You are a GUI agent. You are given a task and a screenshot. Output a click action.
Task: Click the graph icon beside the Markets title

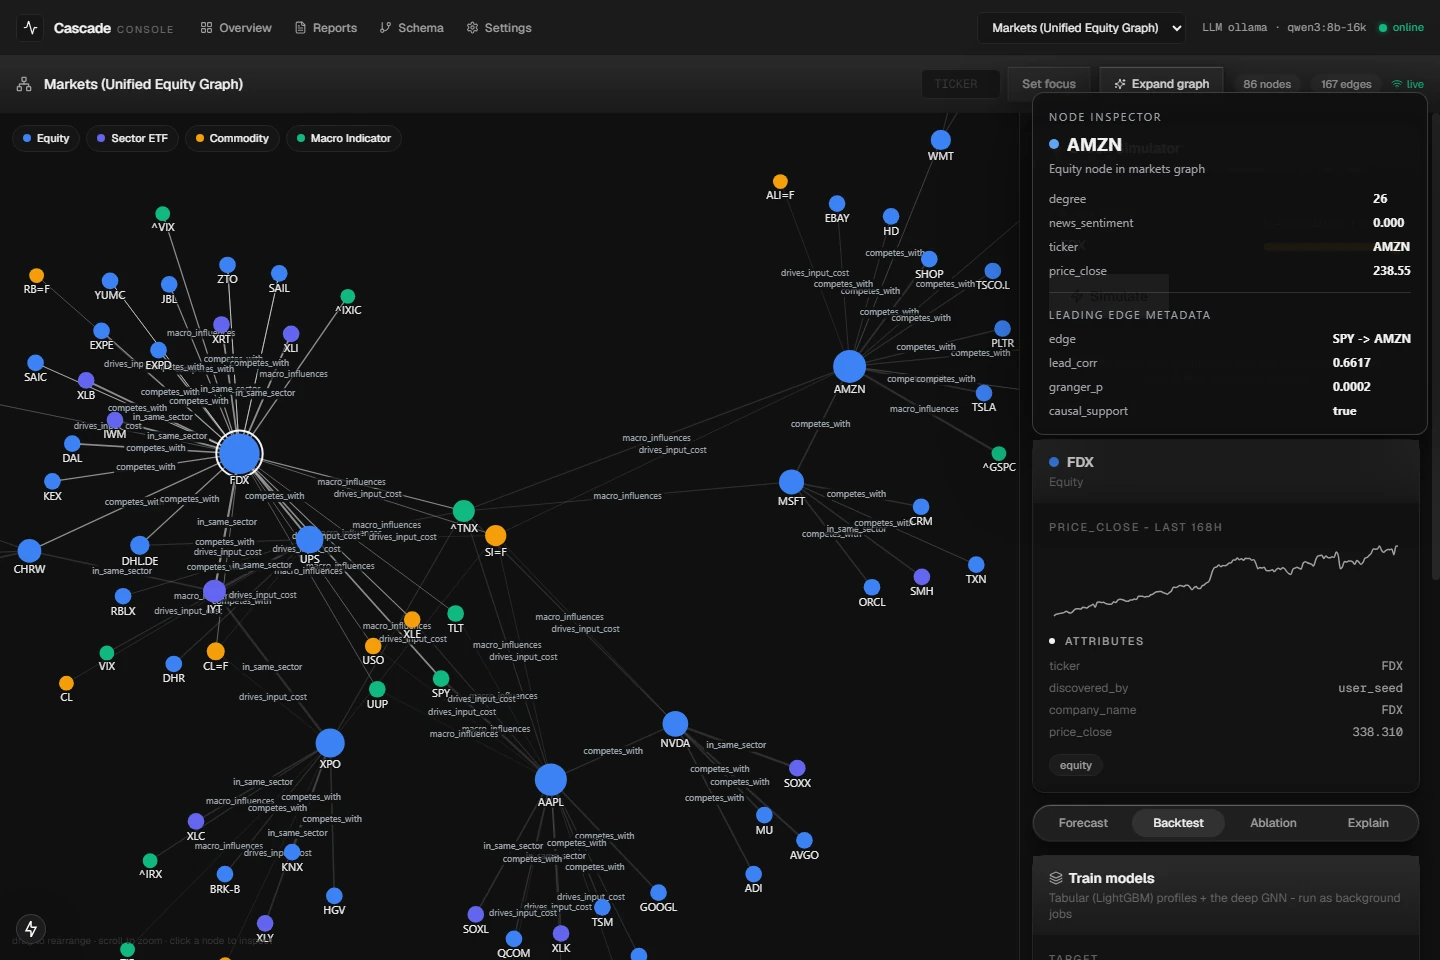pos(24,85)
